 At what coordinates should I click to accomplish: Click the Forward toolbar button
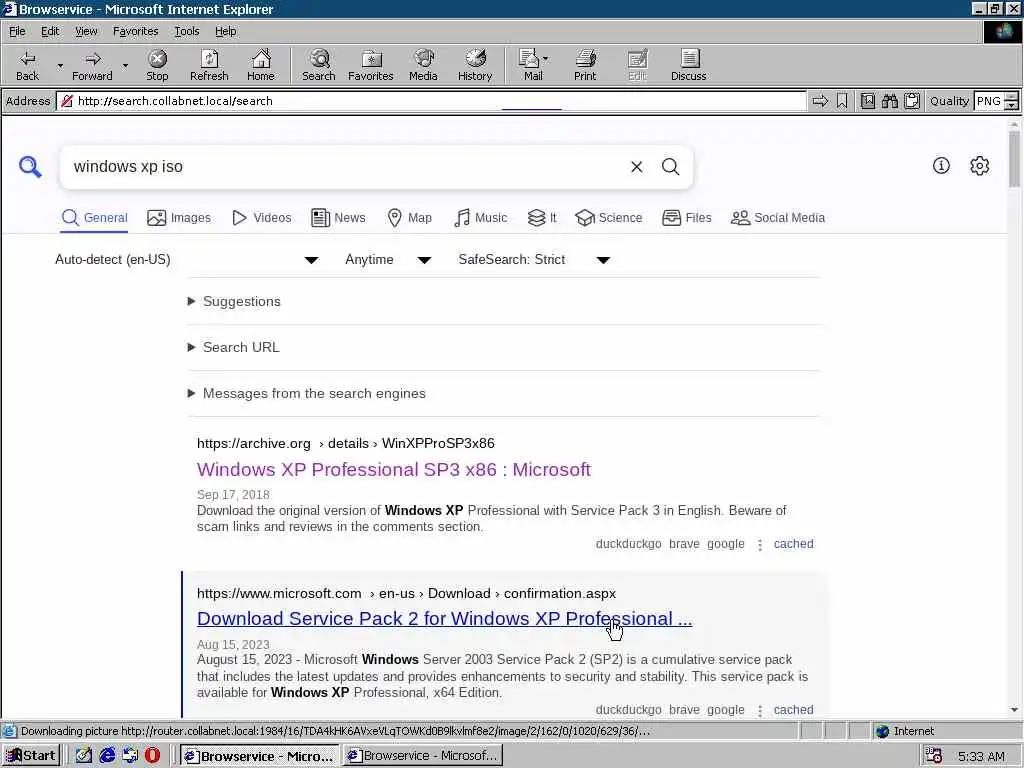pos(92,65)
